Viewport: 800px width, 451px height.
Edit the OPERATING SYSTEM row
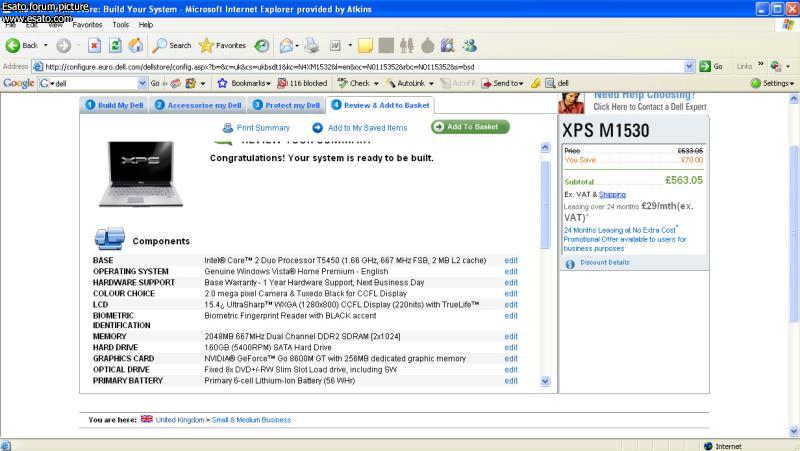511,271
